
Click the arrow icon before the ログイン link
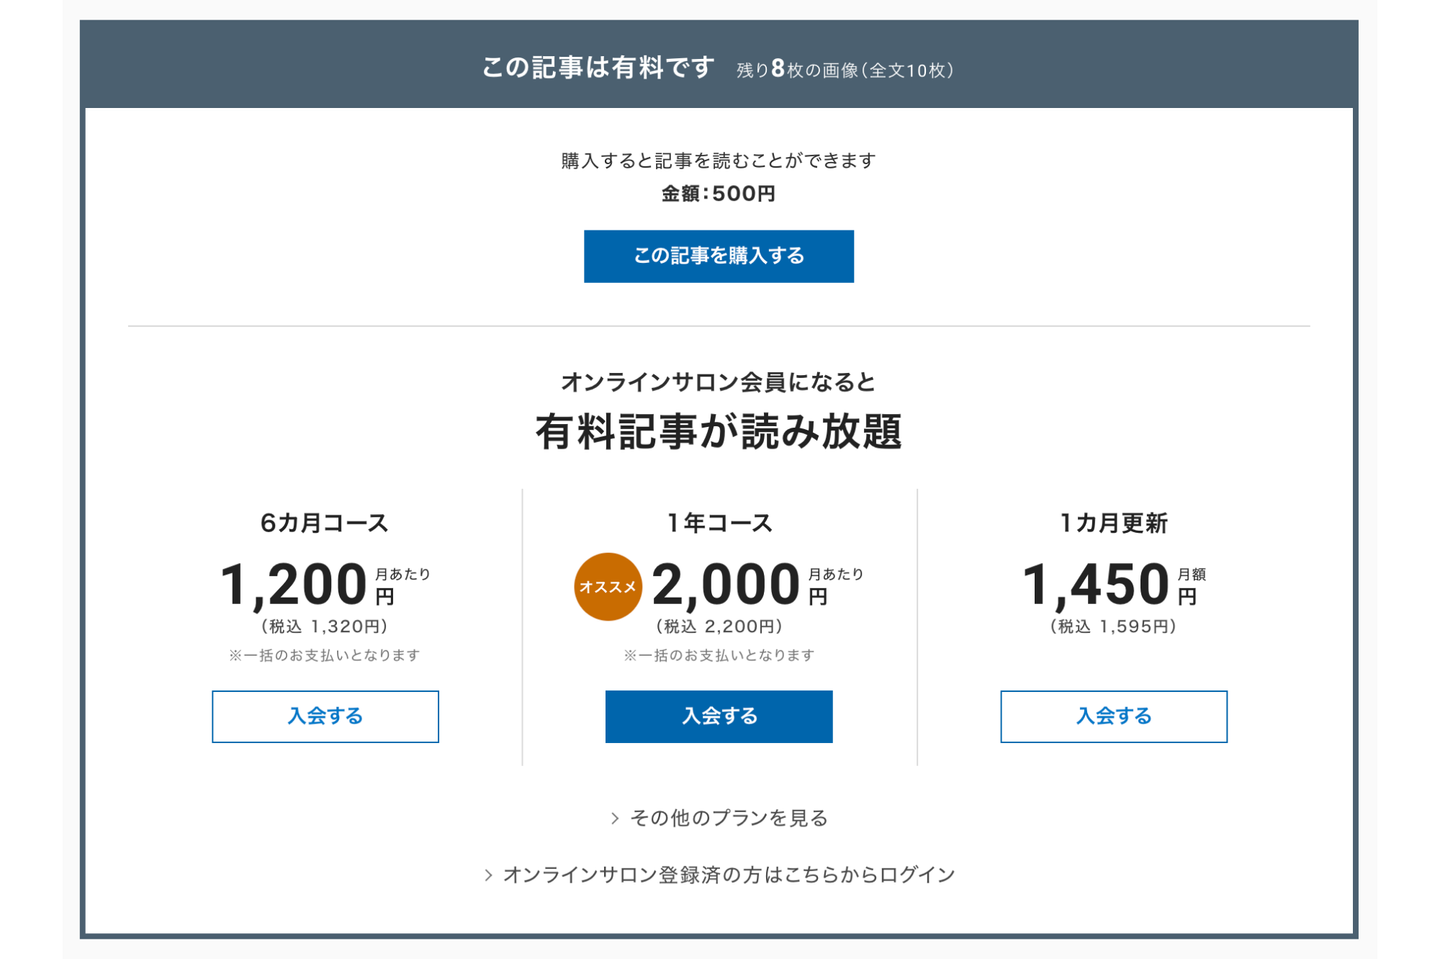click(488, 875)
